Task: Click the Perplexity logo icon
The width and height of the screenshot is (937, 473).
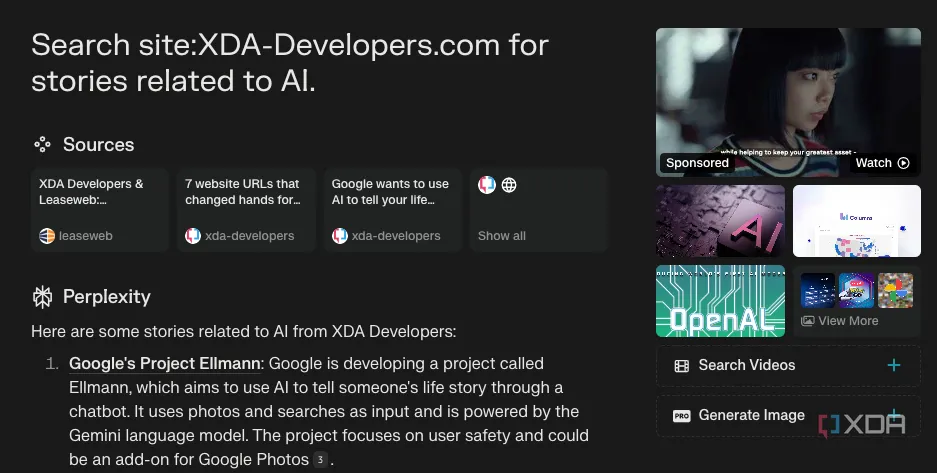Action: tap(42, 297)
